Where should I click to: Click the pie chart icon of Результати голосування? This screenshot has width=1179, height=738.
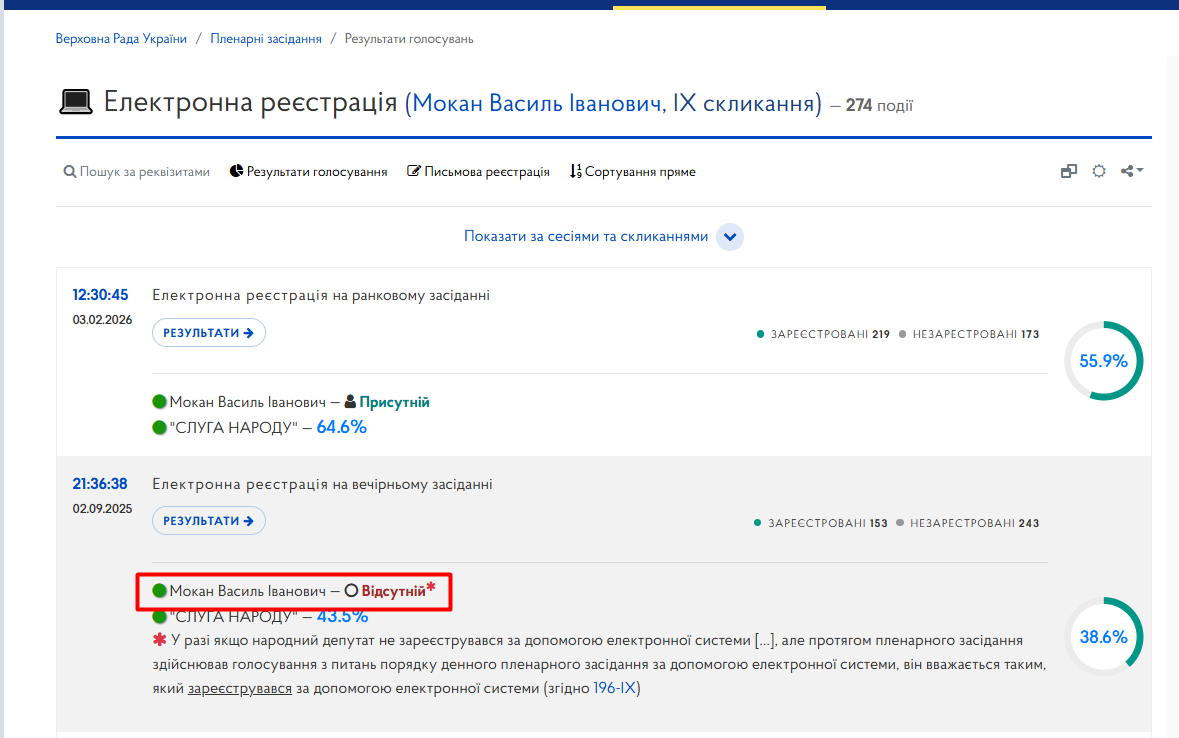coord(236,171)
